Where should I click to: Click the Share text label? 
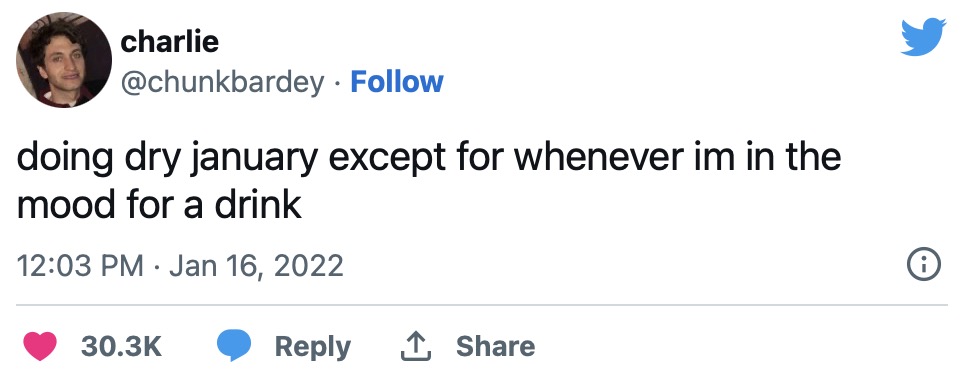(x=495, y=346)
